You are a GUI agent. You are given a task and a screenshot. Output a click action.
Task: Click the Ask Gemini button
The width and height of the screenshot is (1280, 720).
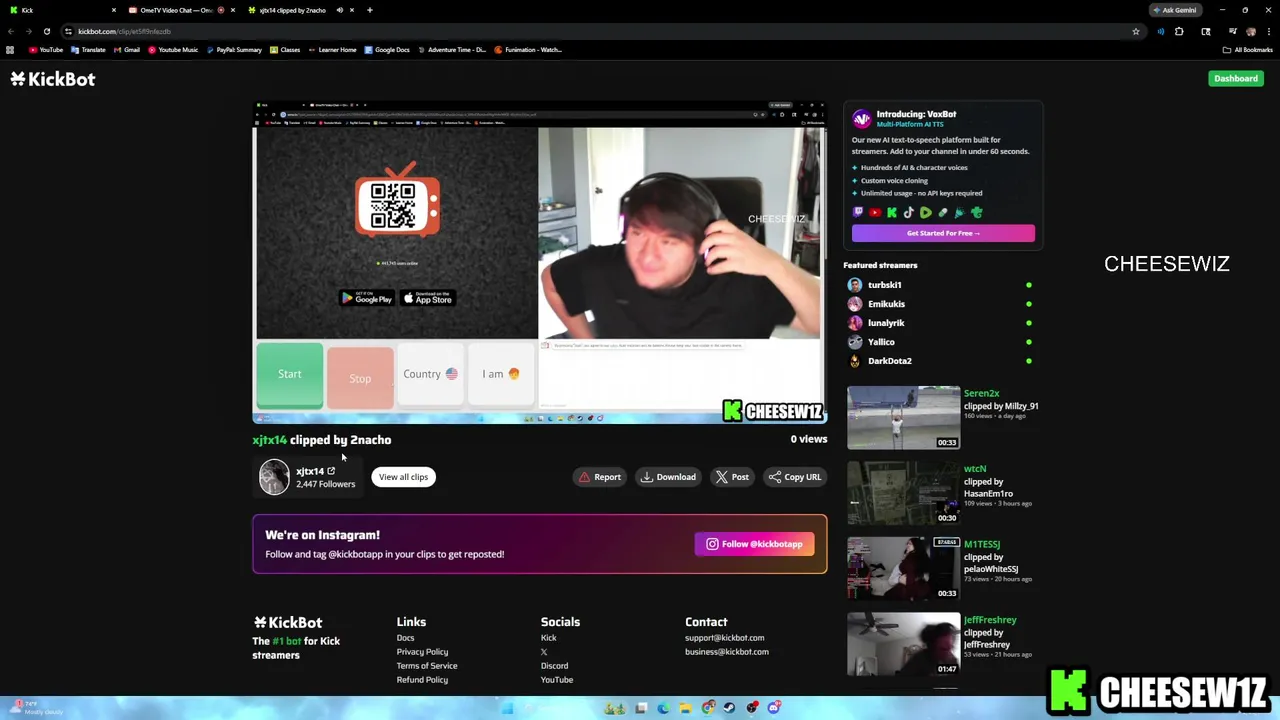click(1175, 10)
